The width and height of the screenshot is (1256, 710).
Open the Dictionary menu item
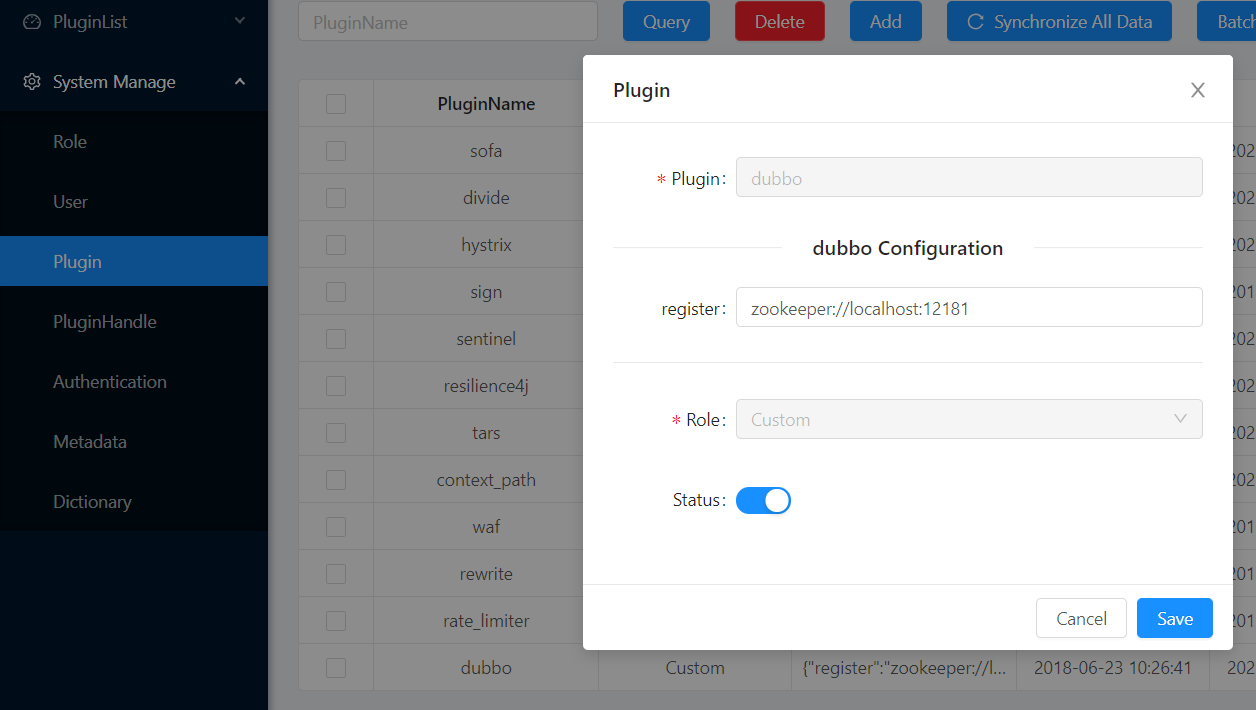(x=134, y=502)
